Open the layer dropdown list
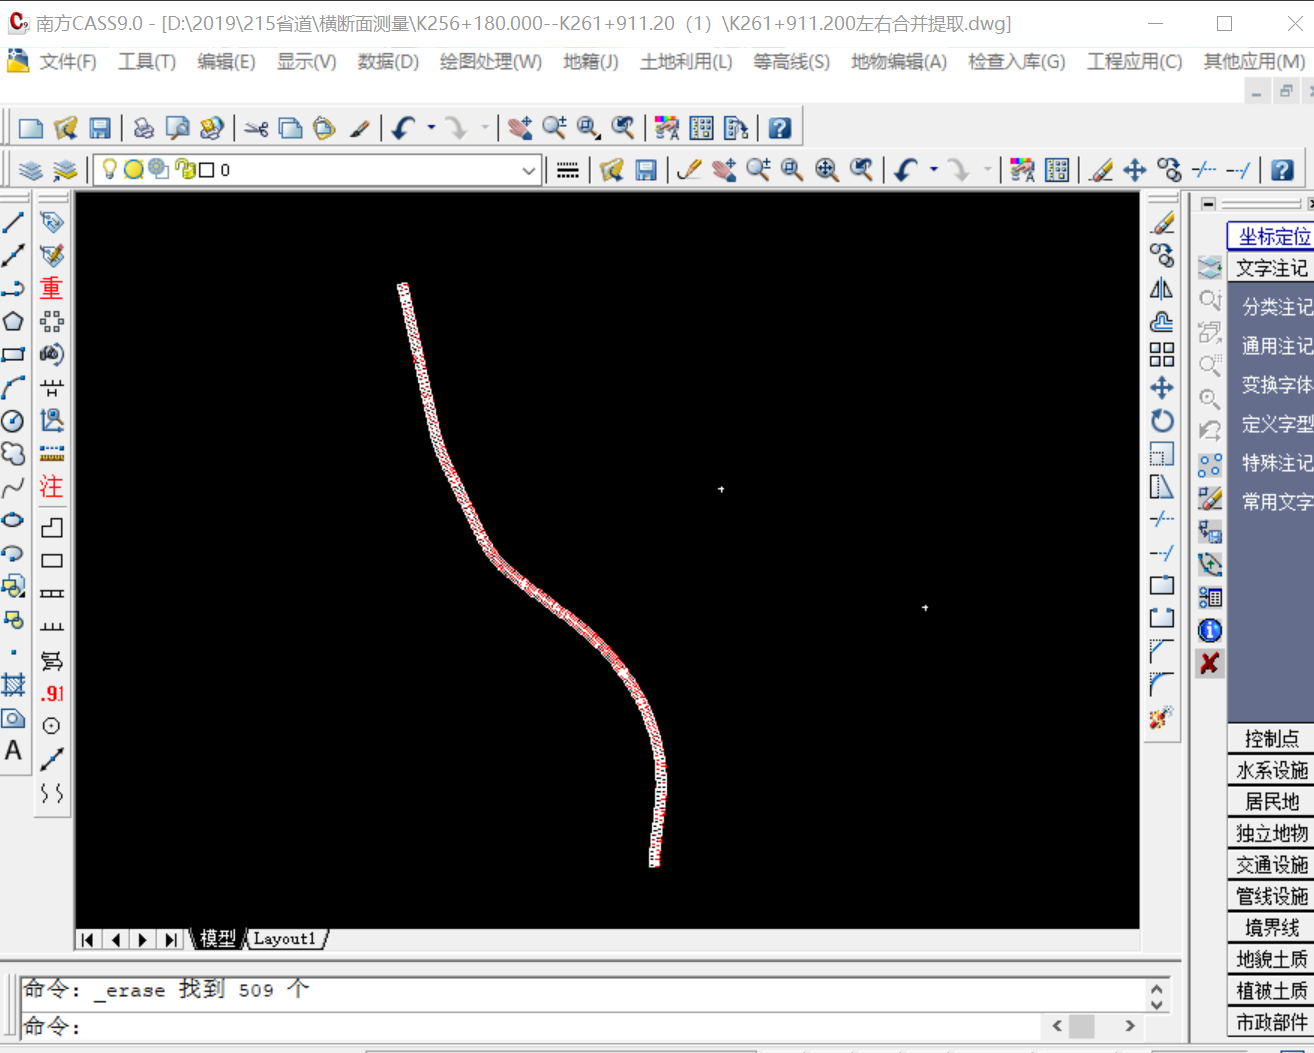 click(529, 170)
